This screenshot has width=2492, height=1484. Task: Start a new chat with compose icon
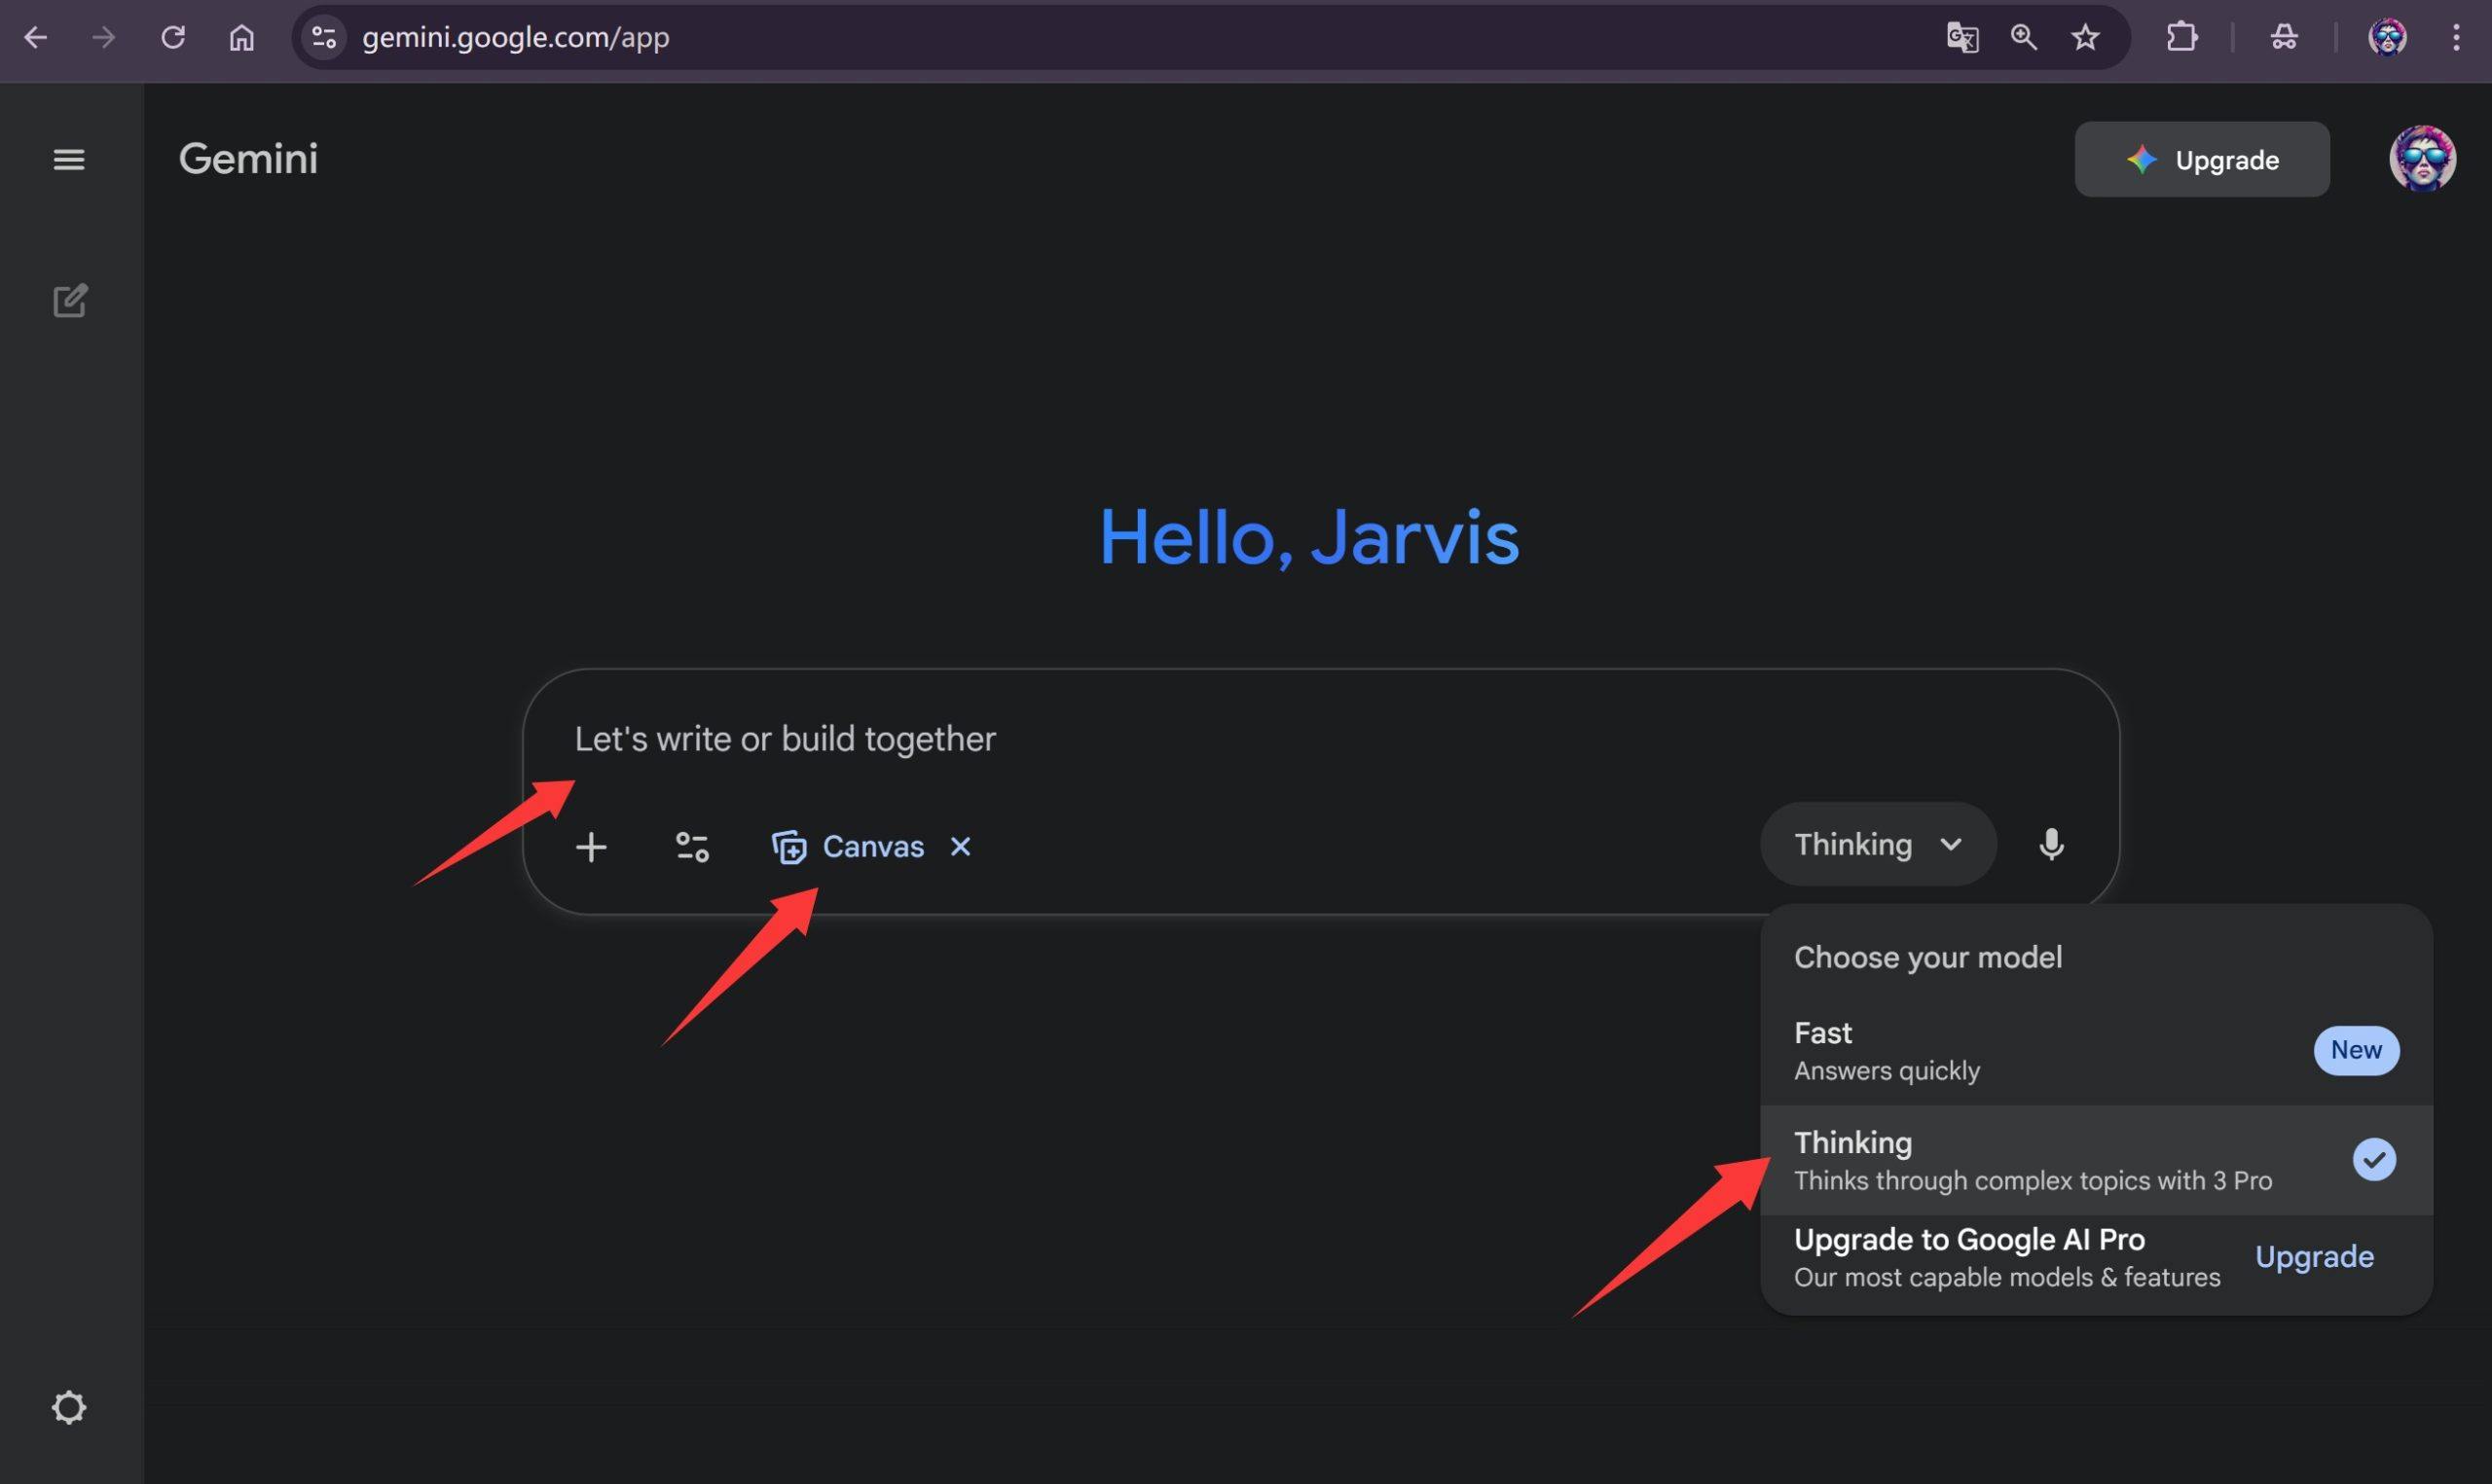tap(69, 301)
